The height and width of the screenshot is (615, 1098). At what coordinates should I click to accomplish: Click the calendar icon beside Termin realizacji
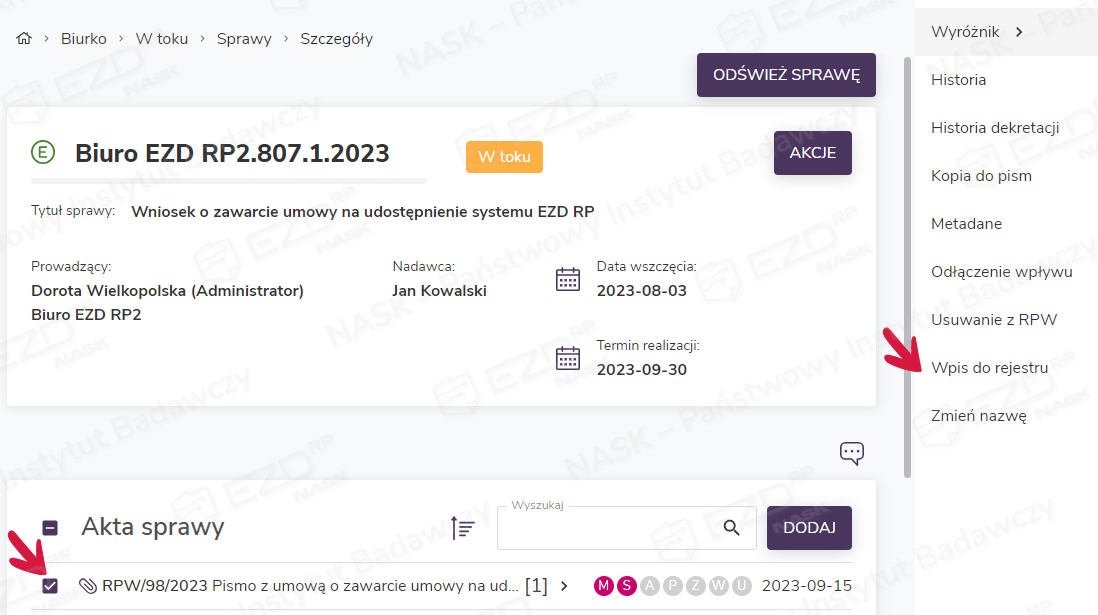(568, 358)
